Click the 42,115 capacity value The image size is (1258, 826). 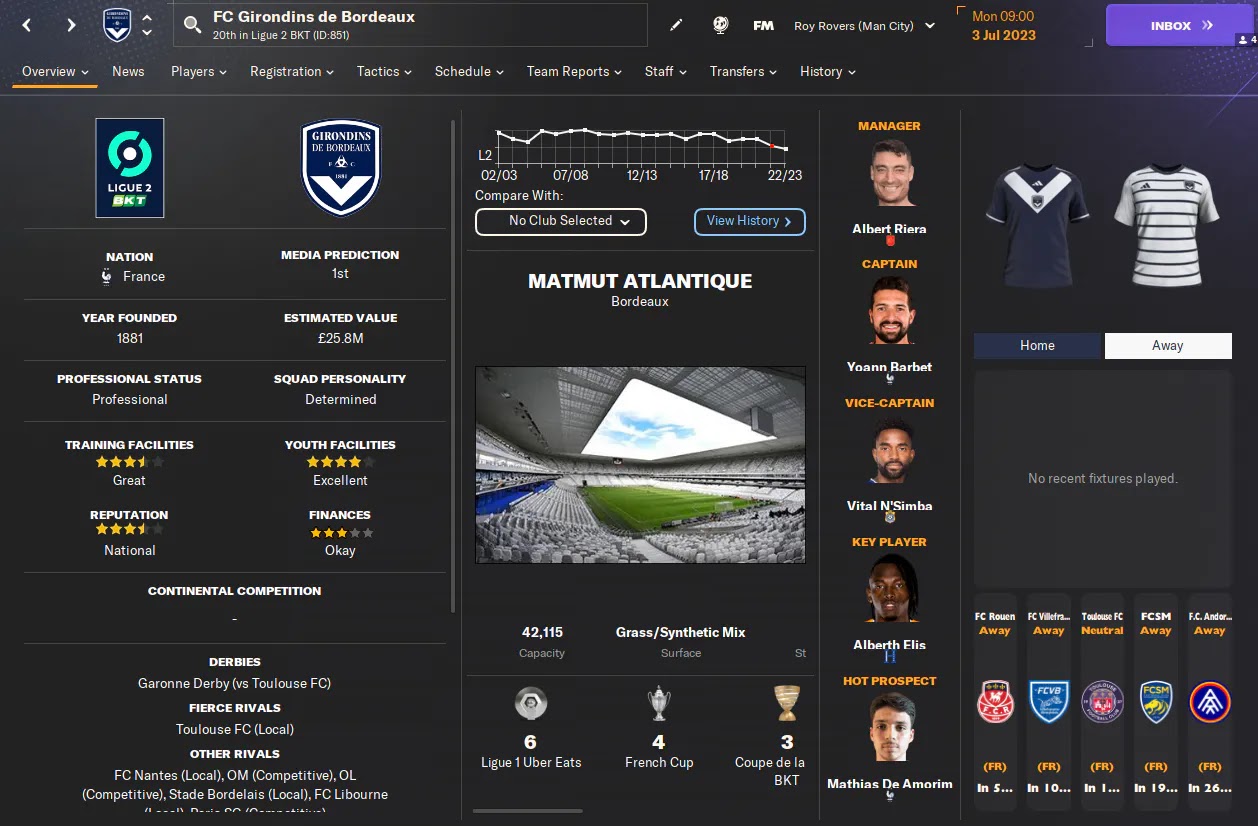(542, 632)
